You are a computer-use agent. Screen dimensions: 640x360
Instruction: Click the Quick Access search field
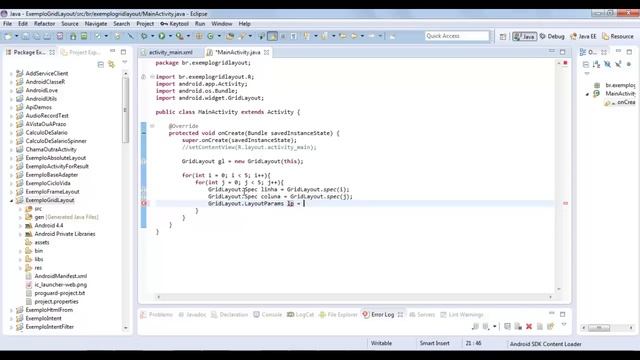457,36
